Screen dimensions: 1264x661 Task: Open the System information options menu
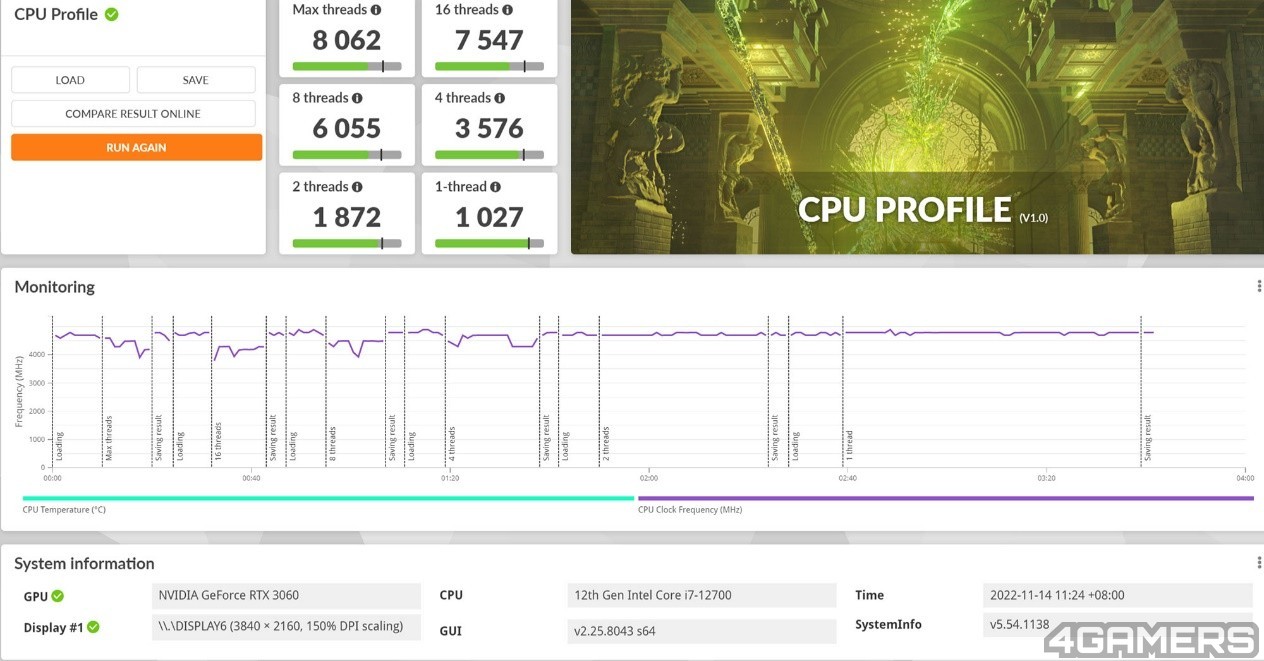[1258, 563]
